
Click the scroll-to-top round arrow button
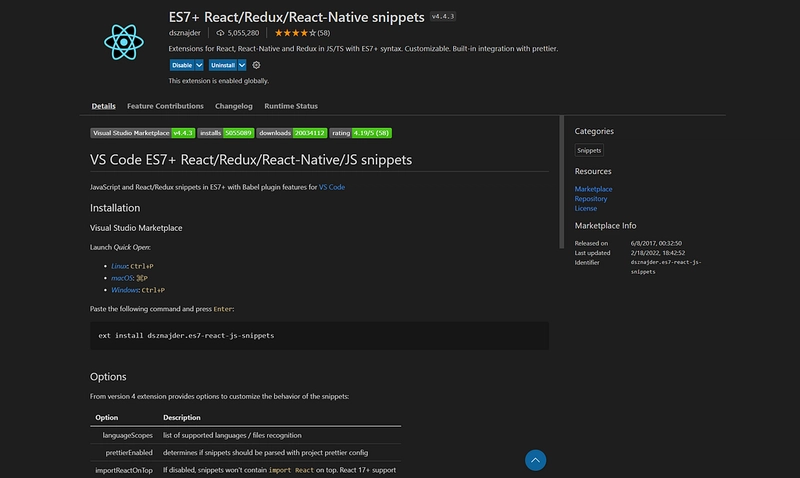click(535, 460)
